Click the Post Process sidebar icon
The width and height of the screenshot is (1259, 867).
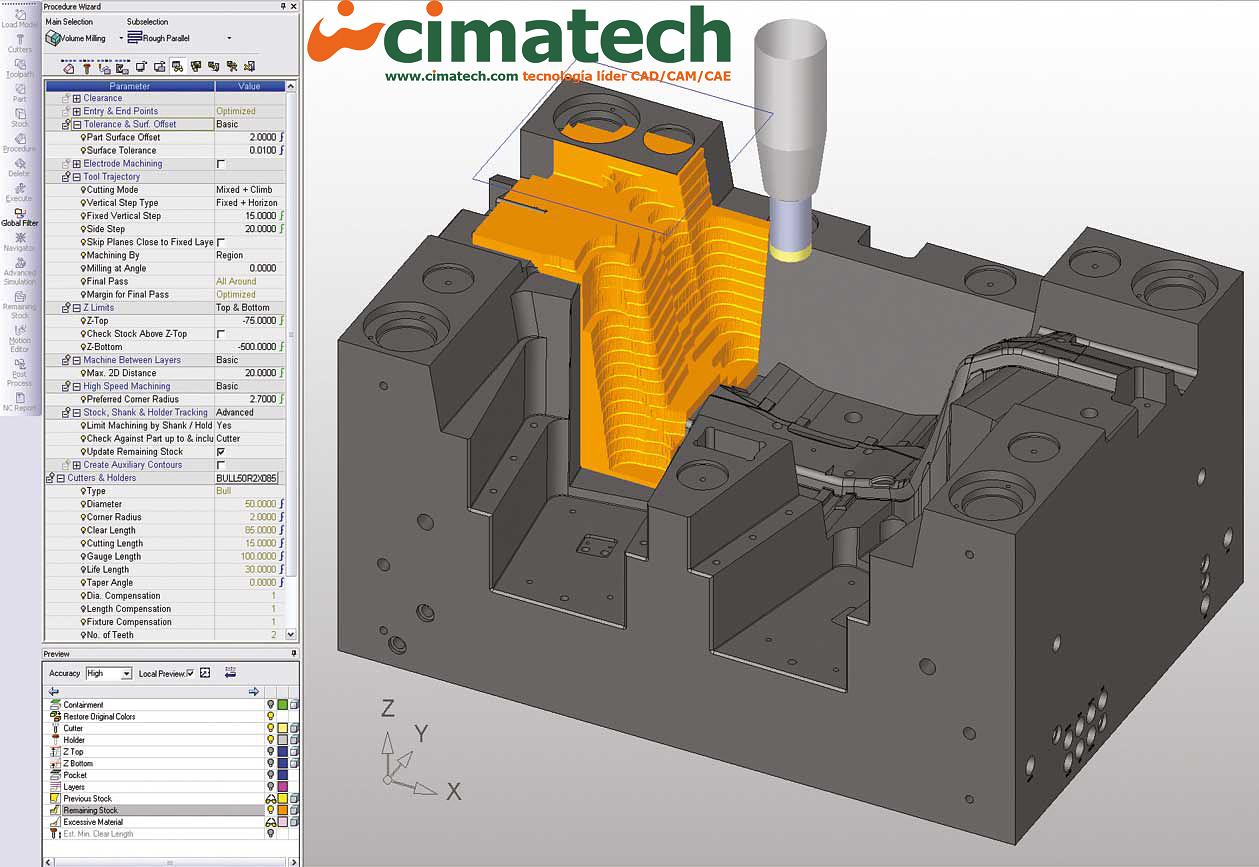tap(19, 374)
